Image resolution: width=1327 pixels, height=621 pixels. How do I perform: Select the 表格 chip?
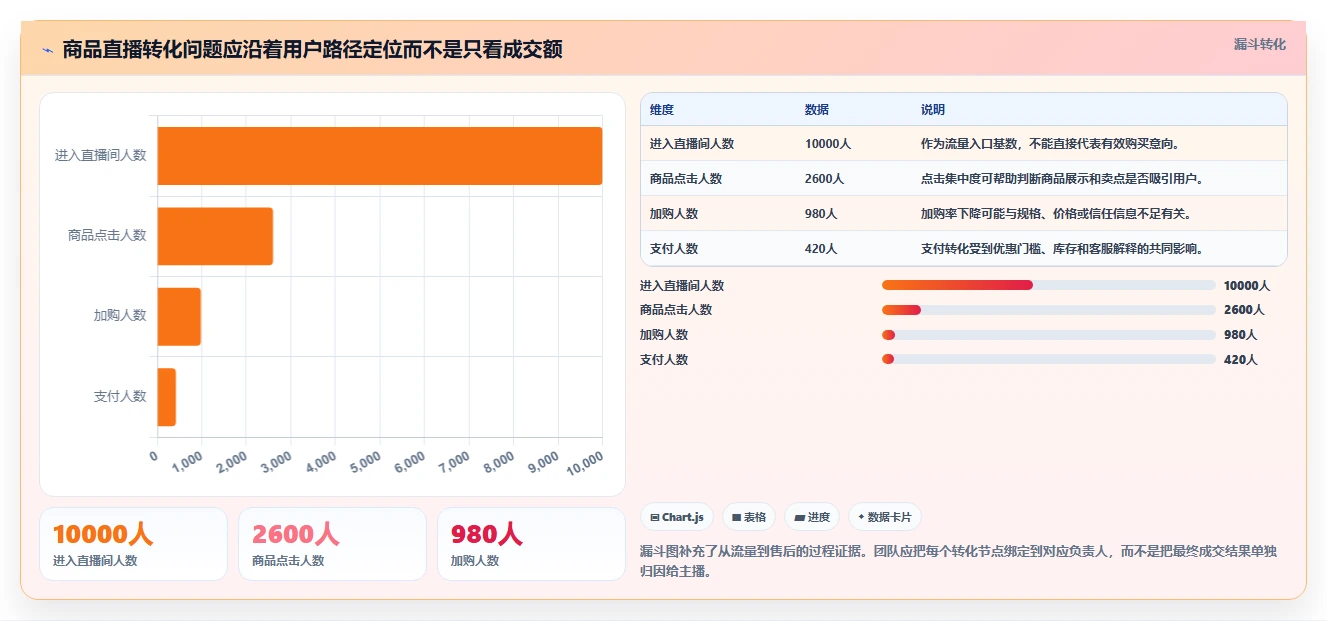(749, 517)
